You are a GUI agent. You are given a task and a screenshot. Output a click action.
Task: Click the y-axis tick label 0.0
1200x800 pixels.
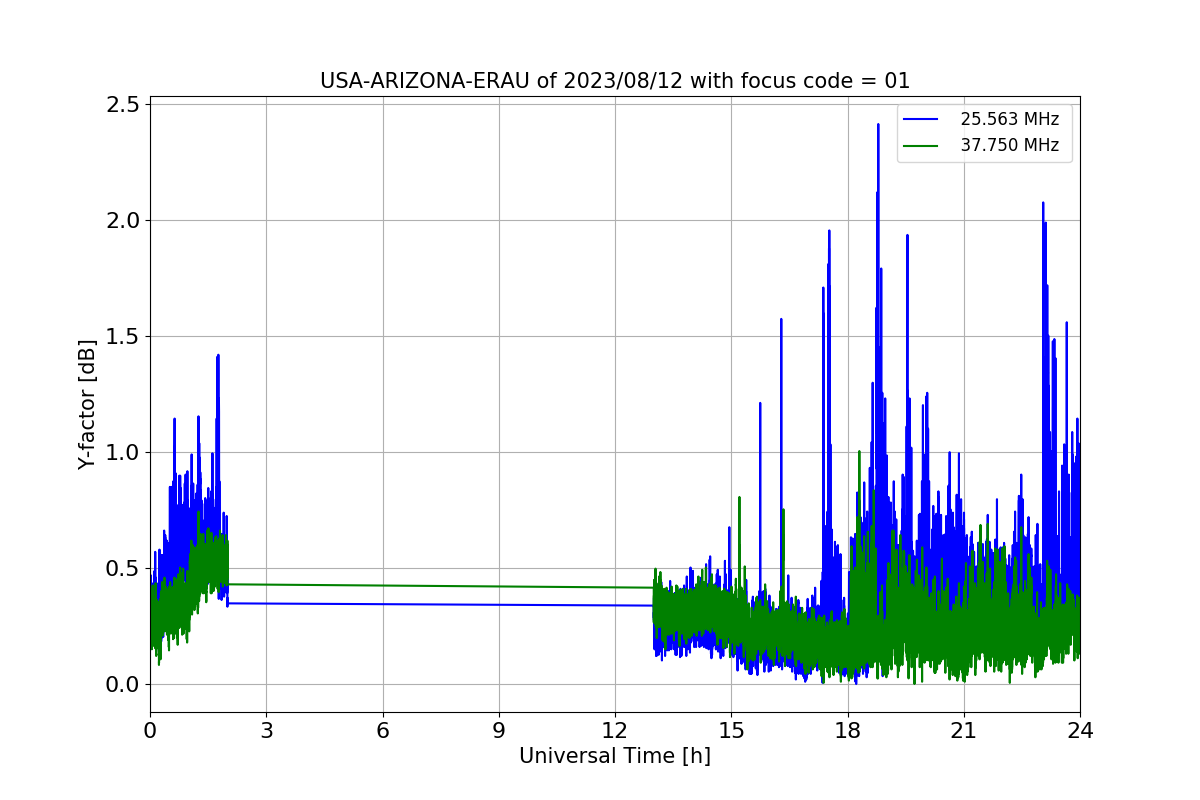coord(122,685)
